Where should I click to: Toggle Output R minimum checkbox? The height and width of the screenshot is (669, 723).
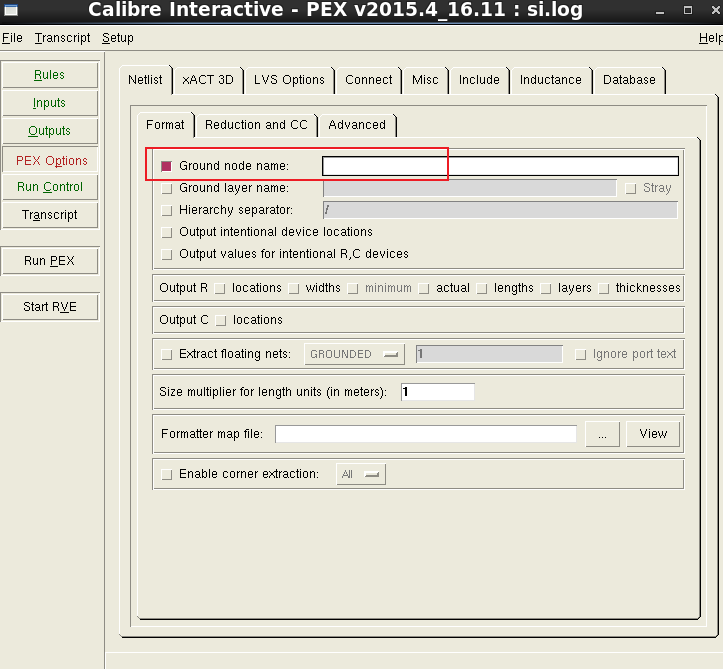(x=353, y=289)
